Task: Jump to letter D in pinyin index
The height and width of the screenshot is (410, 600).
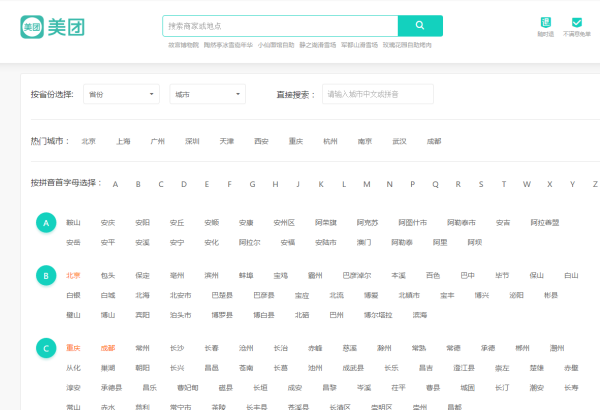Action: (183, 184)
